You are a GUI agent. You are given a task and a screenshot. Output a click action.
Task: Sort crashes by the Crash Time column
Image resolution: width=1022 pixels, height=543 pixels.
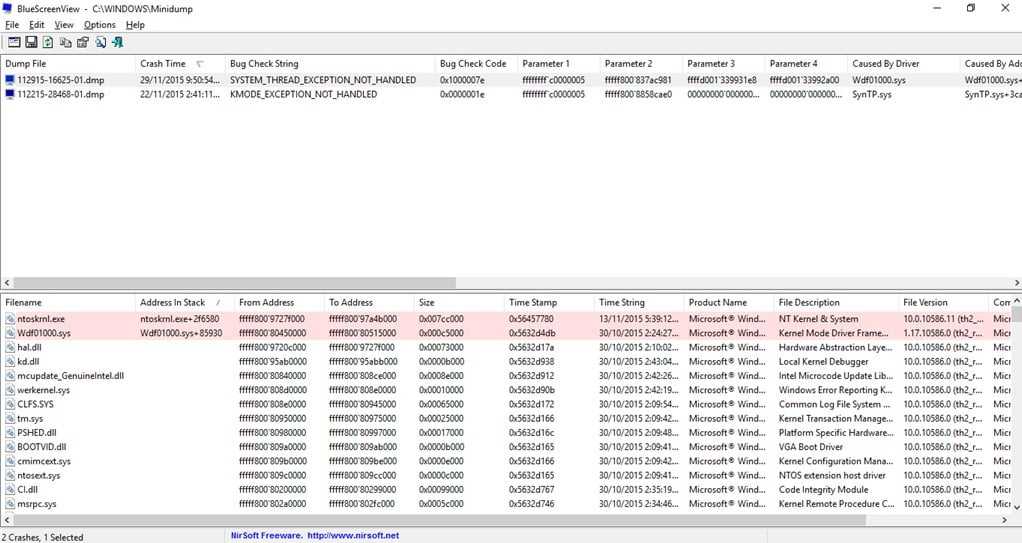click(x=163, y=64)
